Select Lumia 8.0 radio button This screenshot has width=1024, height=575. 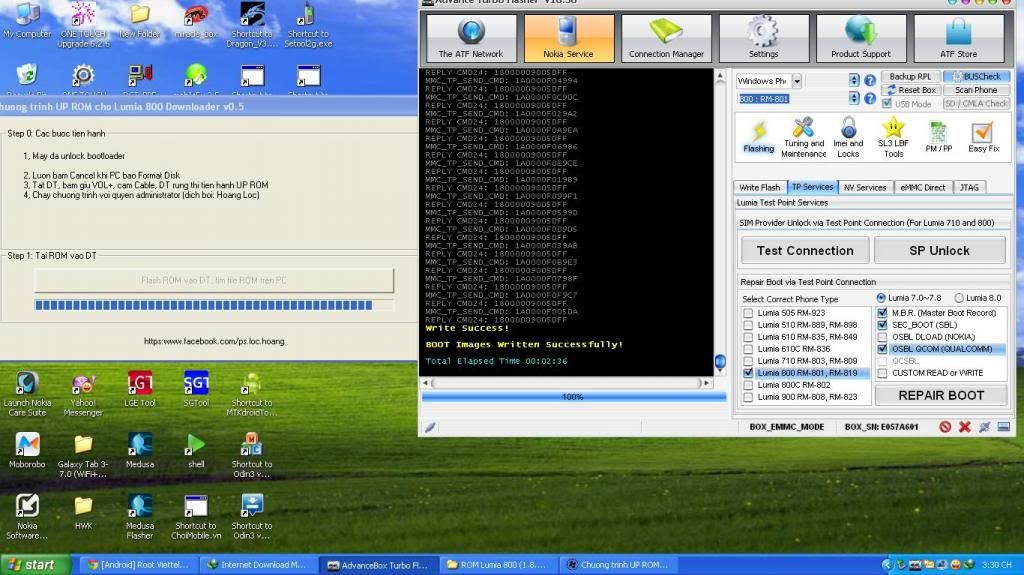[959, 298]
